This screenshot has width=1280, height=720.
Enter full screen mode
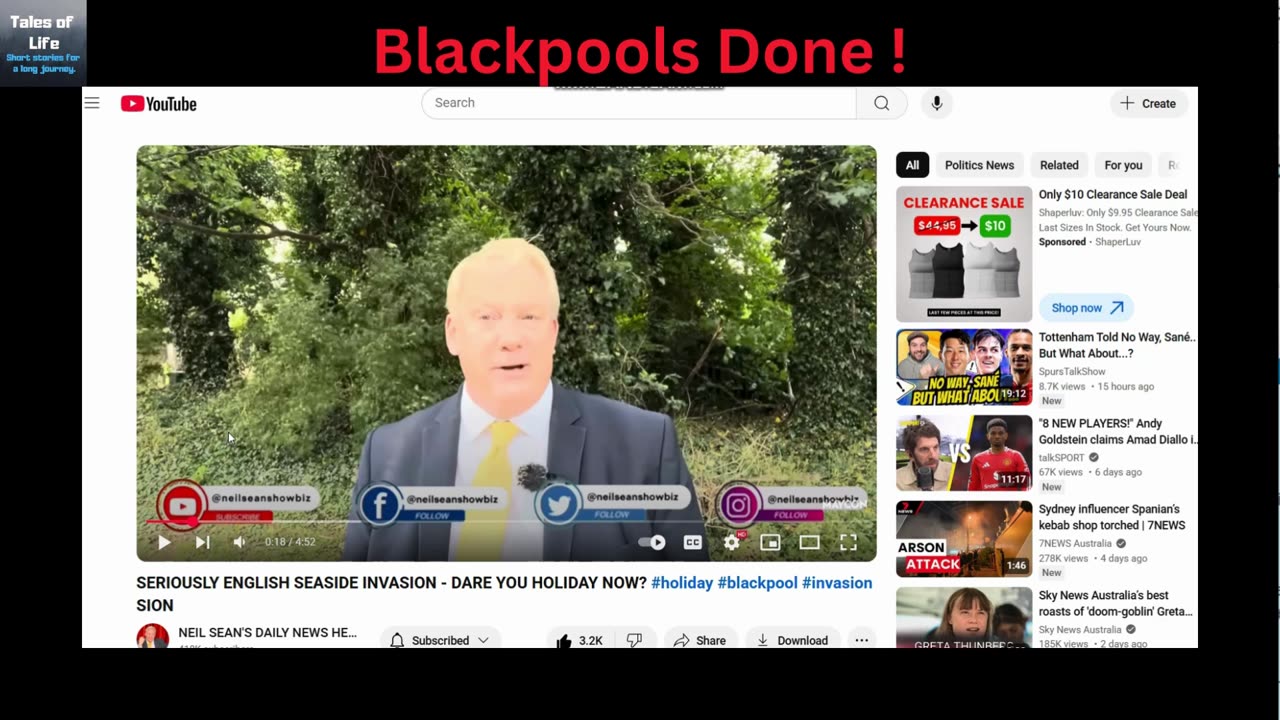click(848, 542)
